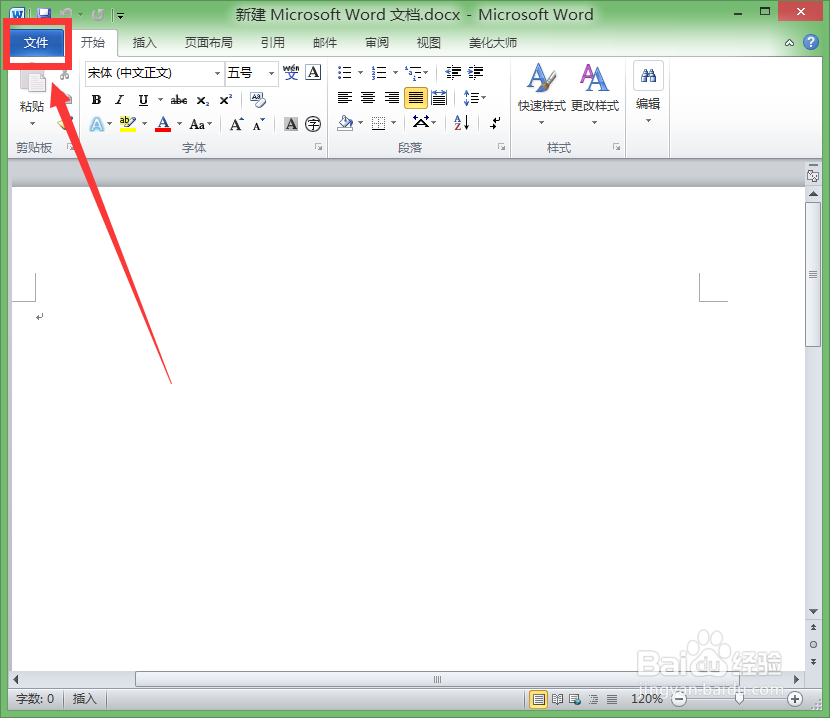The width and height of the screenshot is (830, 718).
Task: Launch the 段落 dialog box
Action: [501, 147]
